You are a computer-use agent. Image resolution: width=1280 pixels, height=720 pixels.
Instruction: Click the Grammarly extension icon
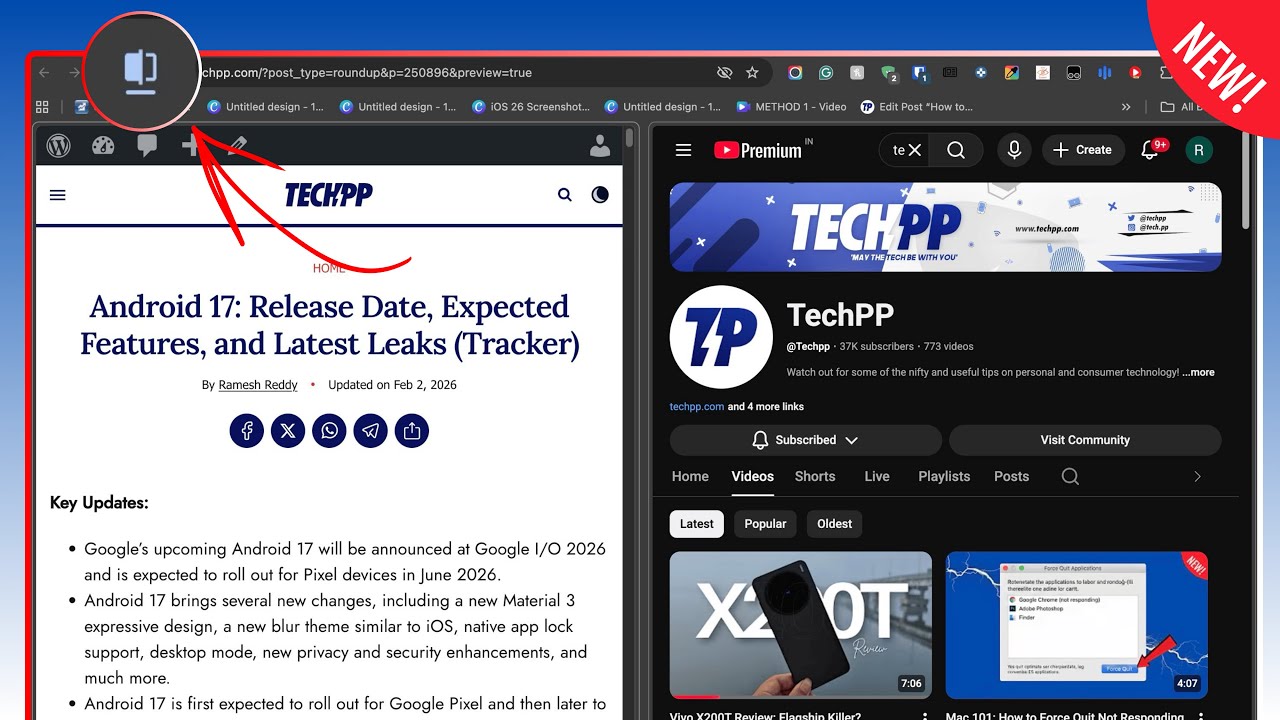click(826, 72)
